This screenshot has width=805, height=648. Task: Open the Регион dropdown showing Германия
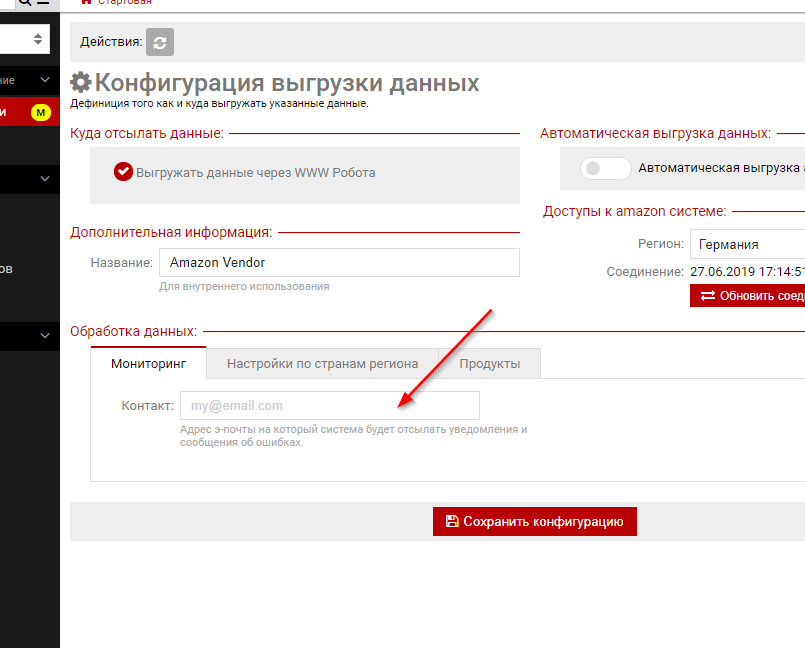pos(747,244)
